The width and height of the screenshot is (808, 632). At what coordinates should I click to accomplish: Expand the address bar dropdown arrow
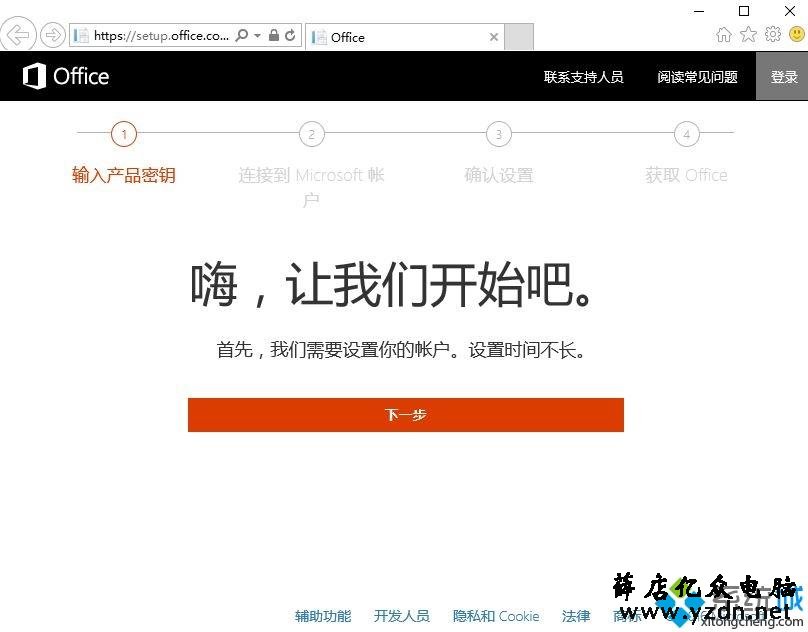click(257, 36)
